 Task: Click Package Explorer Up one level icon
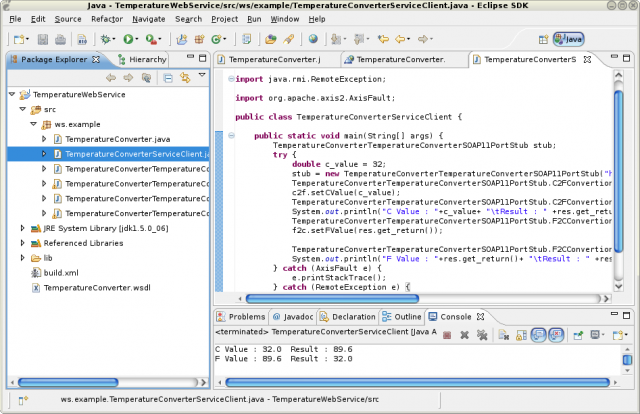[x=146, y=78]
